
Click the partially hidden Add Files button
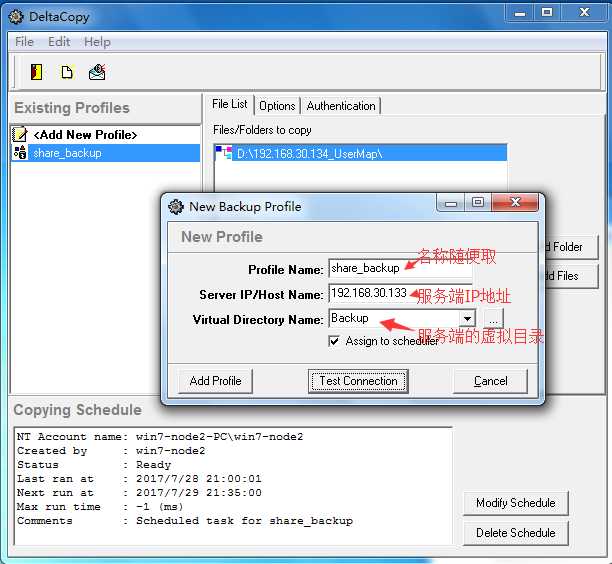click(571, 276)
